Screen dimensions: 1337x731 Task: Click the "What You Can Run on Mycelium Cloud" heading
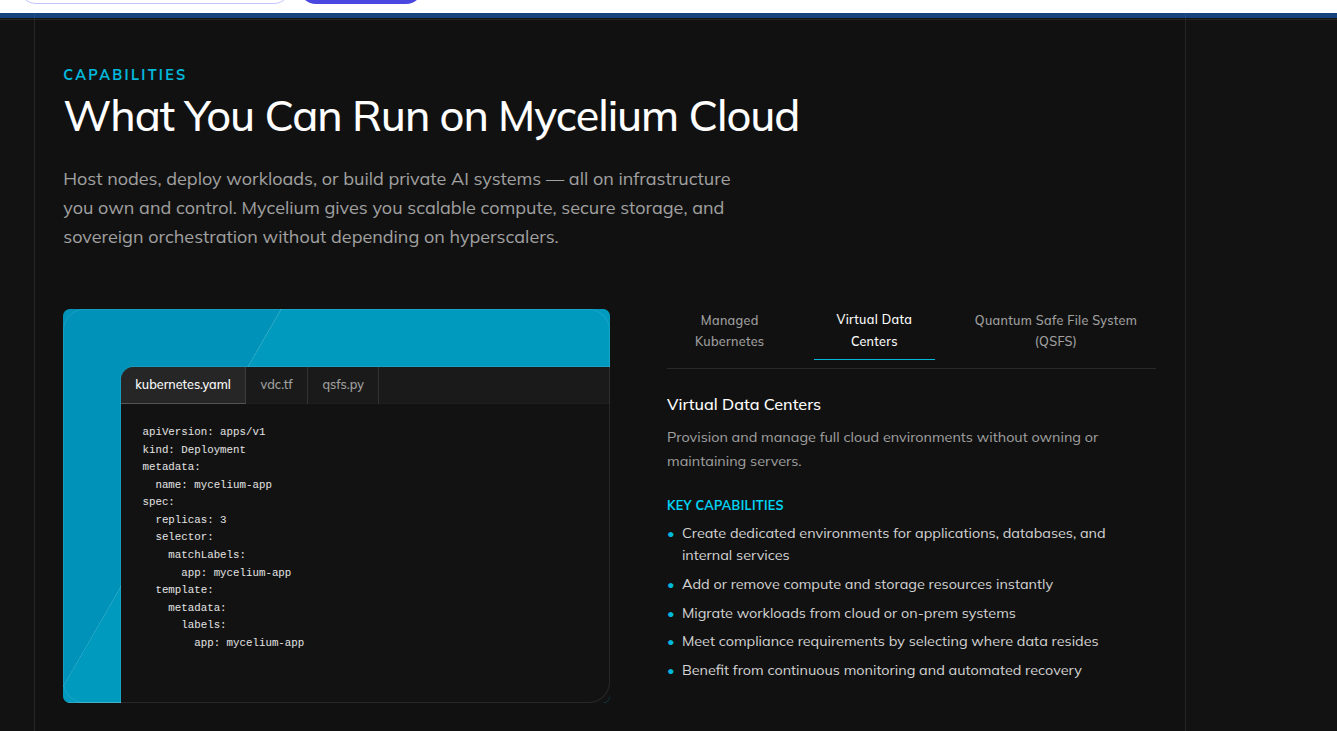click(431, 117)
